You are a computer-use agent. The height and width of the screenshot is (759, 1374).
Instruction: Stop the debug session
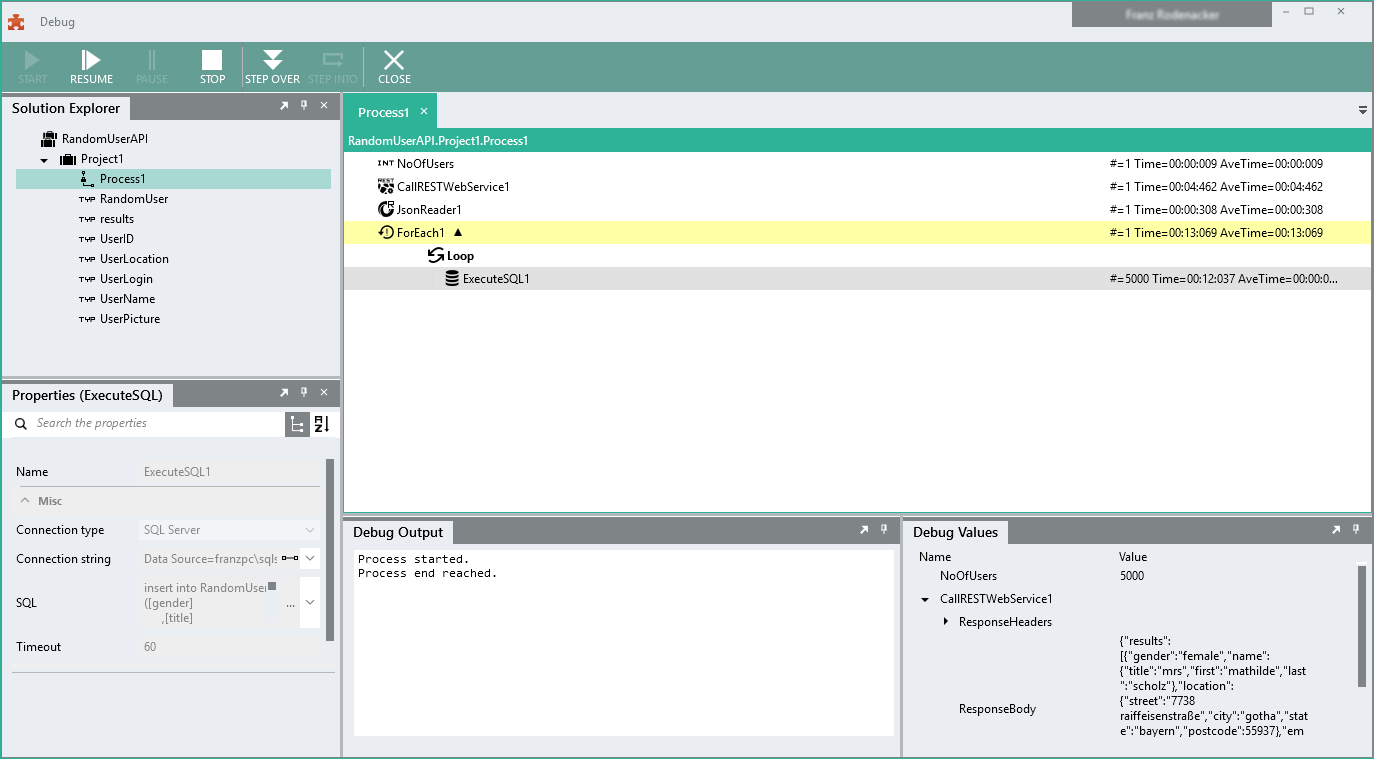(212, 67)
